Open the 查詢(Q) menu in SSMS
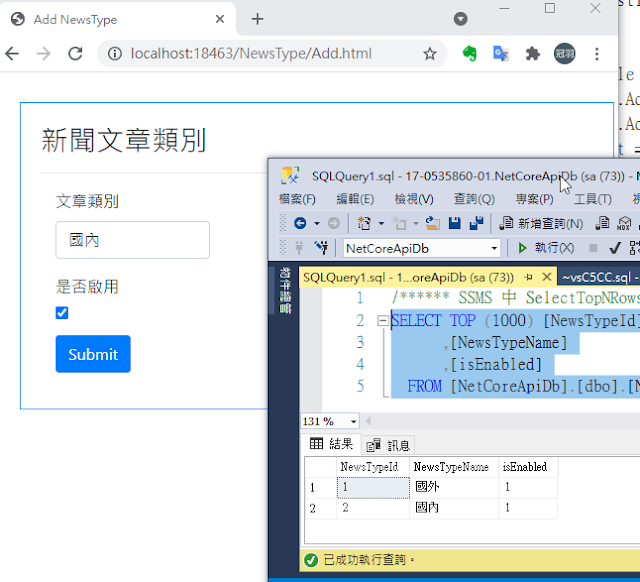Screen dimensions: 640x582 tap(474, 199)
